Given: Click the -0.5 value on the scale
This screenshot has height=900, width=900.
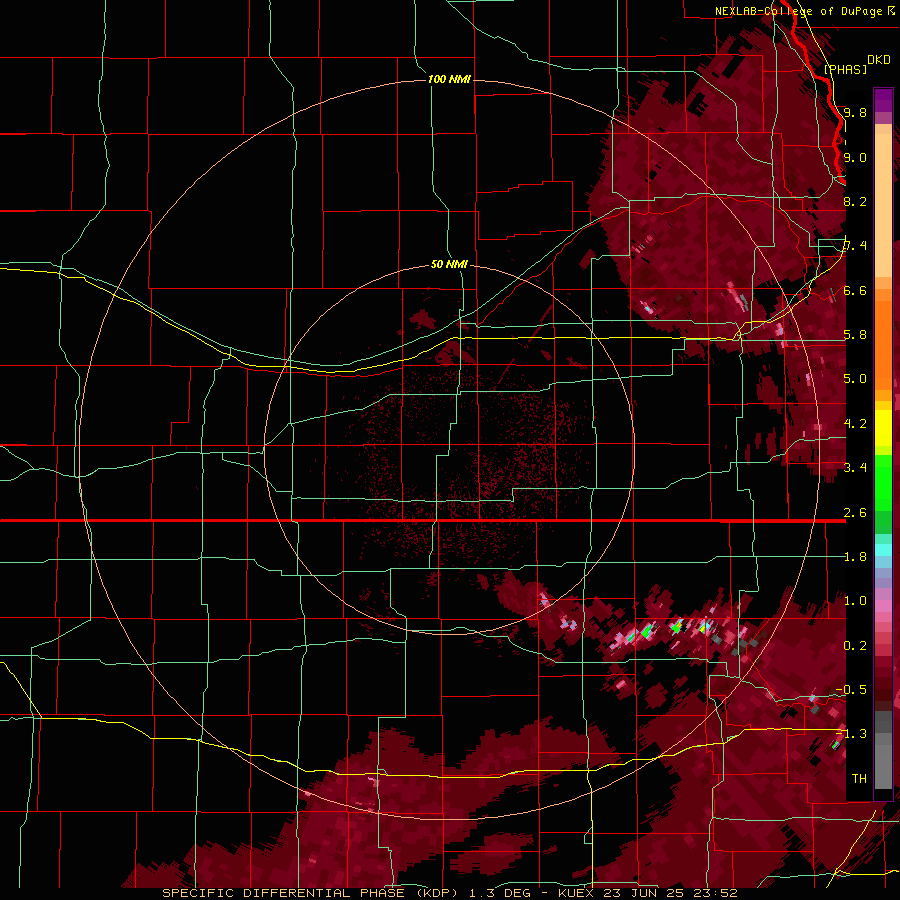Looking at the screenshot, I should [x=851, y=690].
